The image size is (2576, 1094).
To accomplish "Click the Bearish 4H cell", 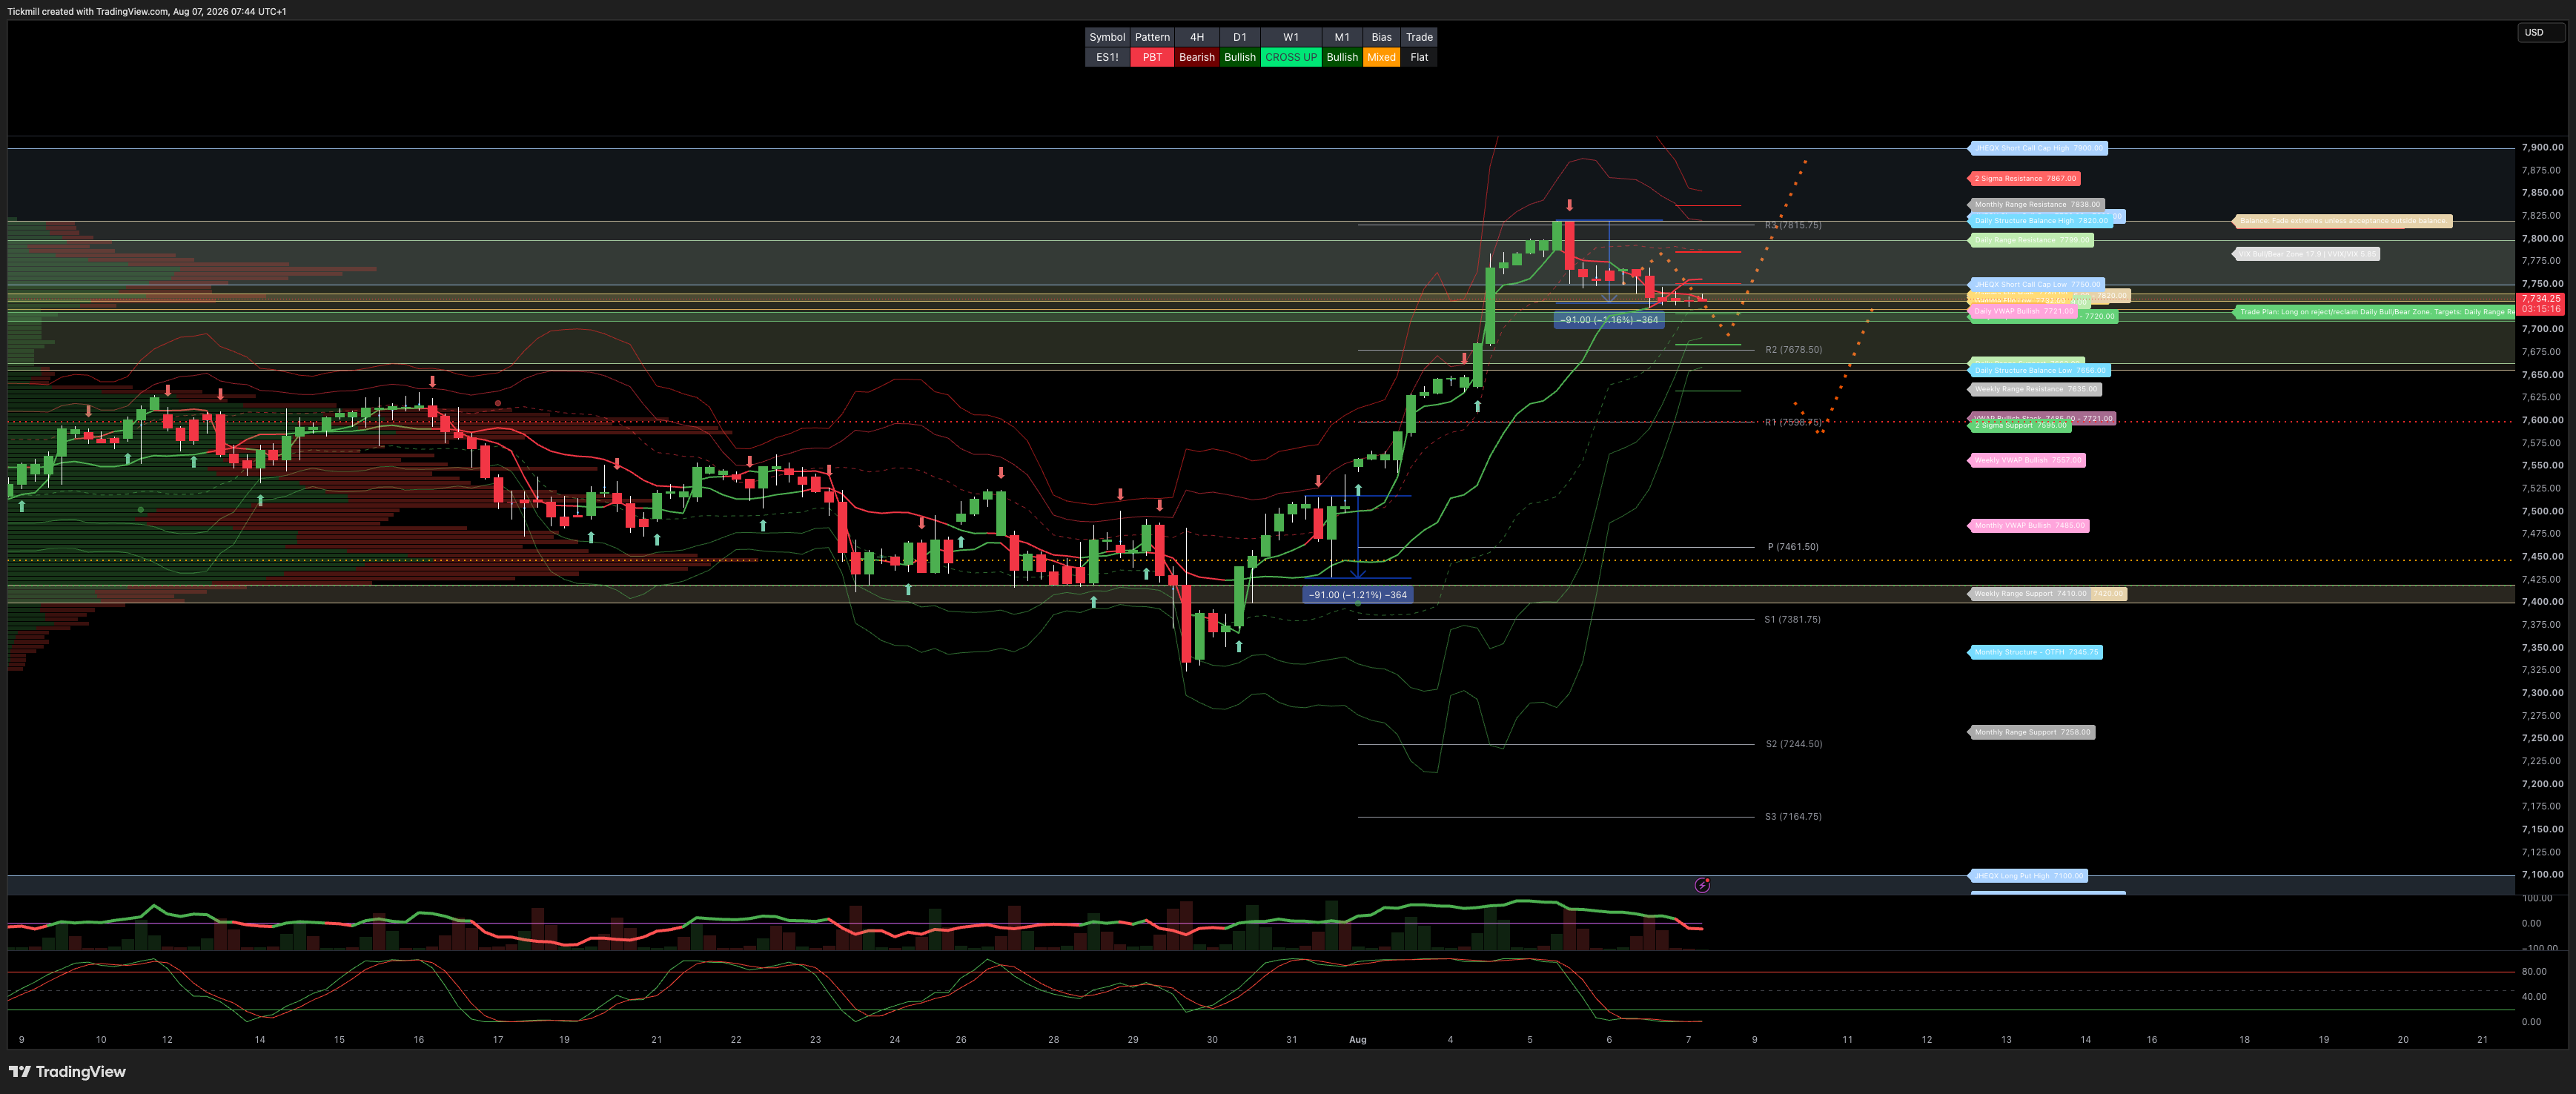I will coord(1196,57).
